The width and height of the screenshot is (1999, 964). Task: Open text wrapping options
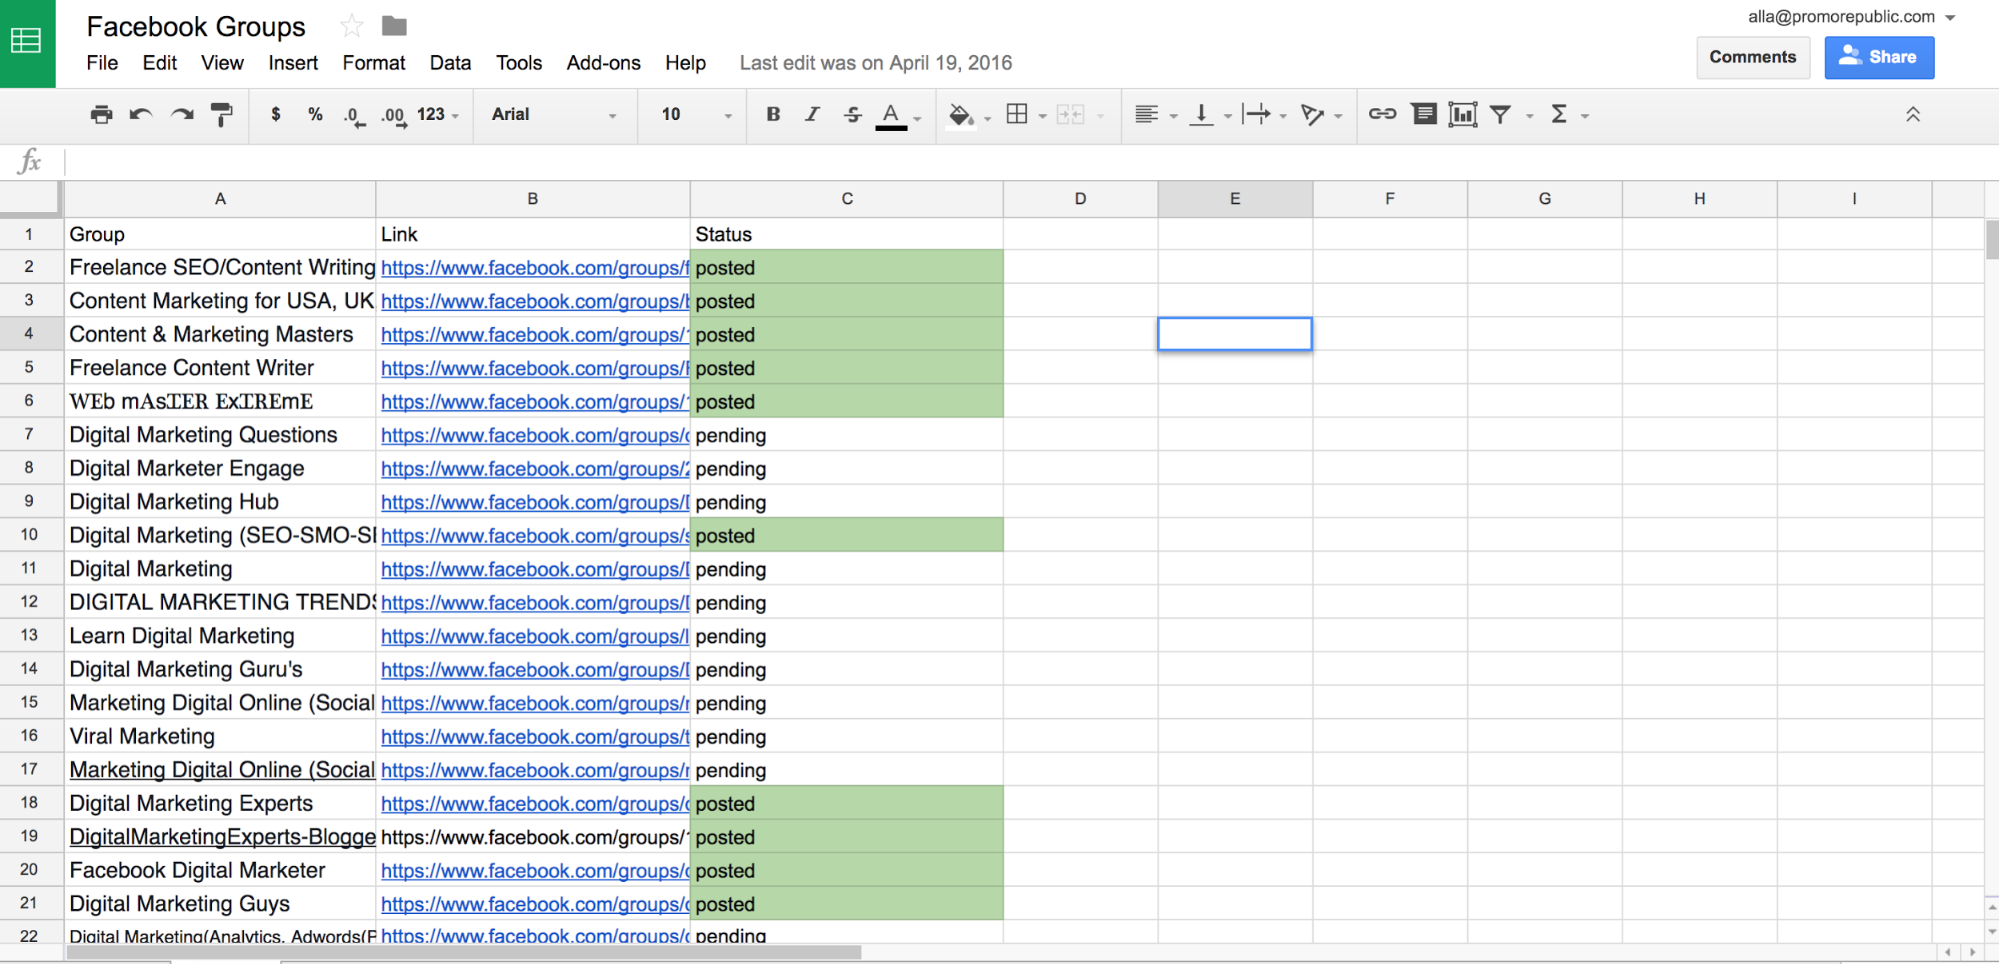pos(1257,115)
